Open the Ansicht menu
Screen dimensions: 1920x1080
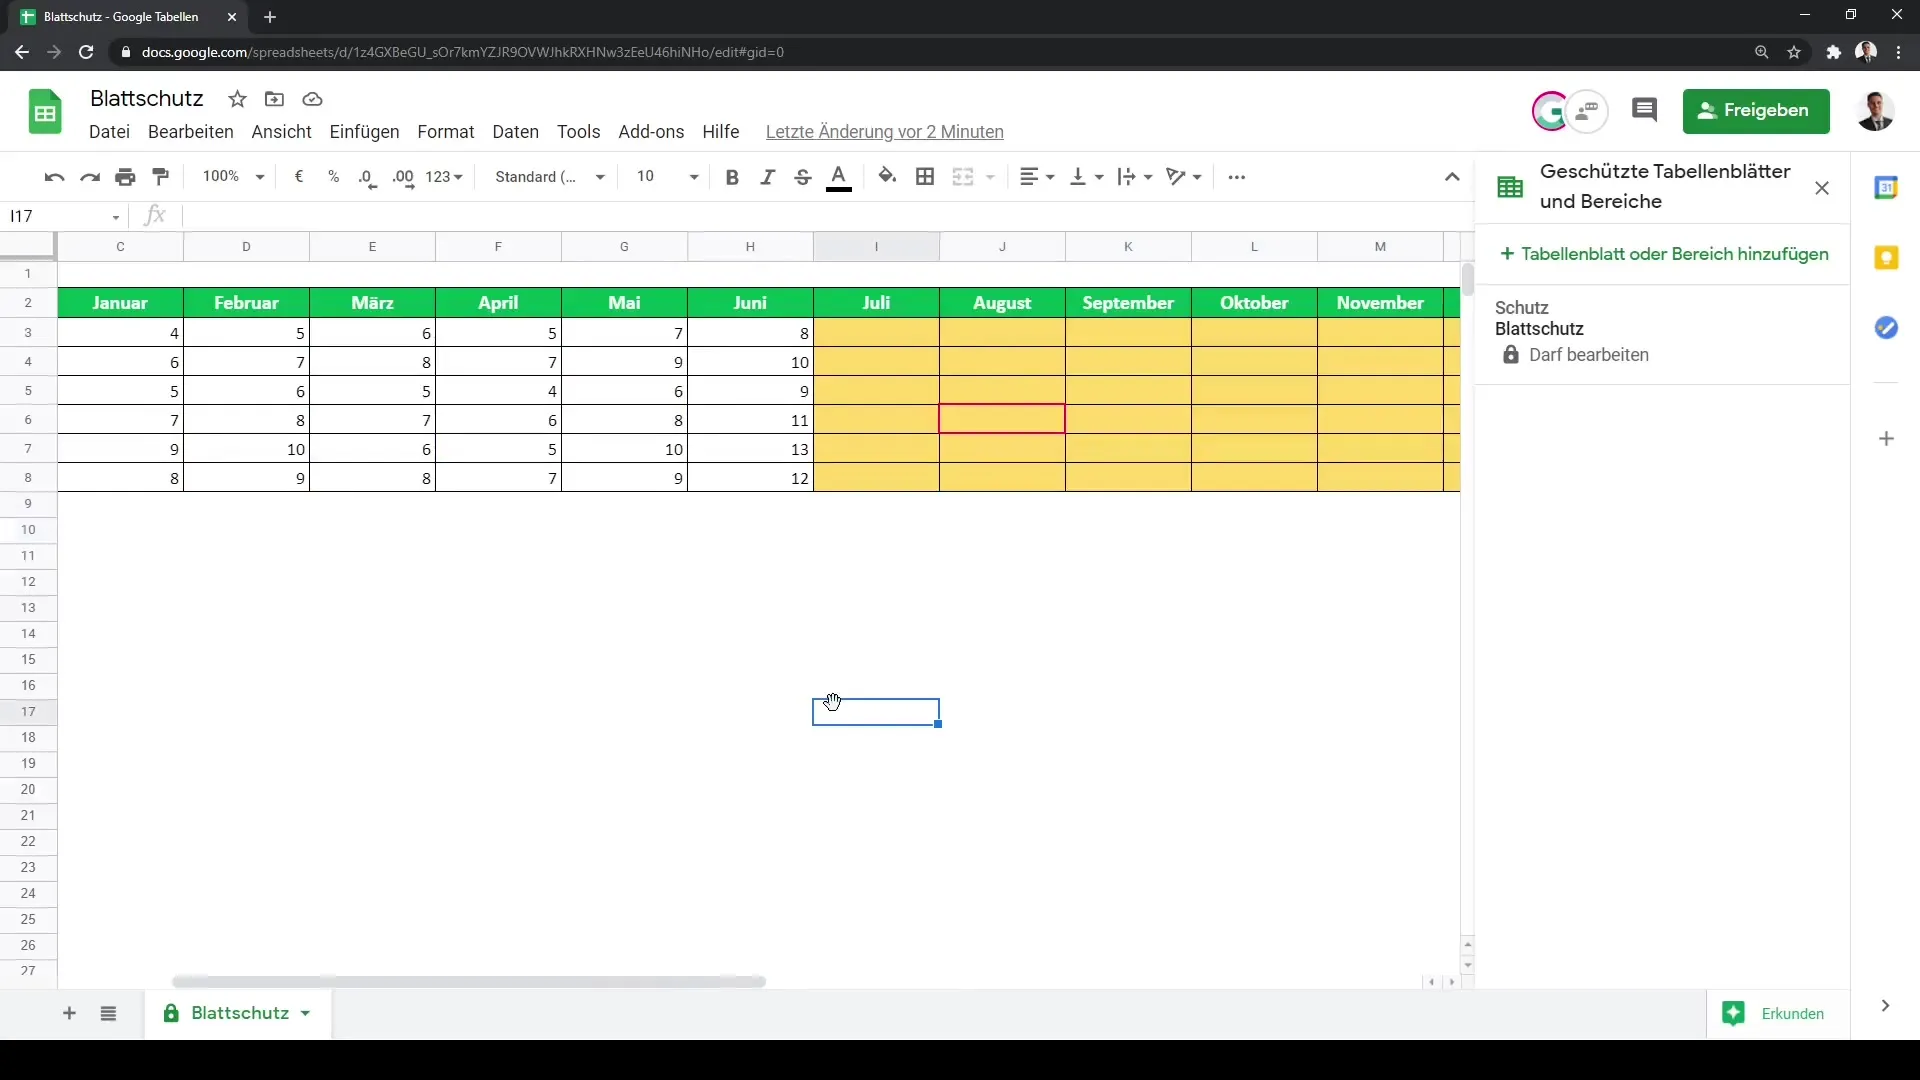[281, 132]
